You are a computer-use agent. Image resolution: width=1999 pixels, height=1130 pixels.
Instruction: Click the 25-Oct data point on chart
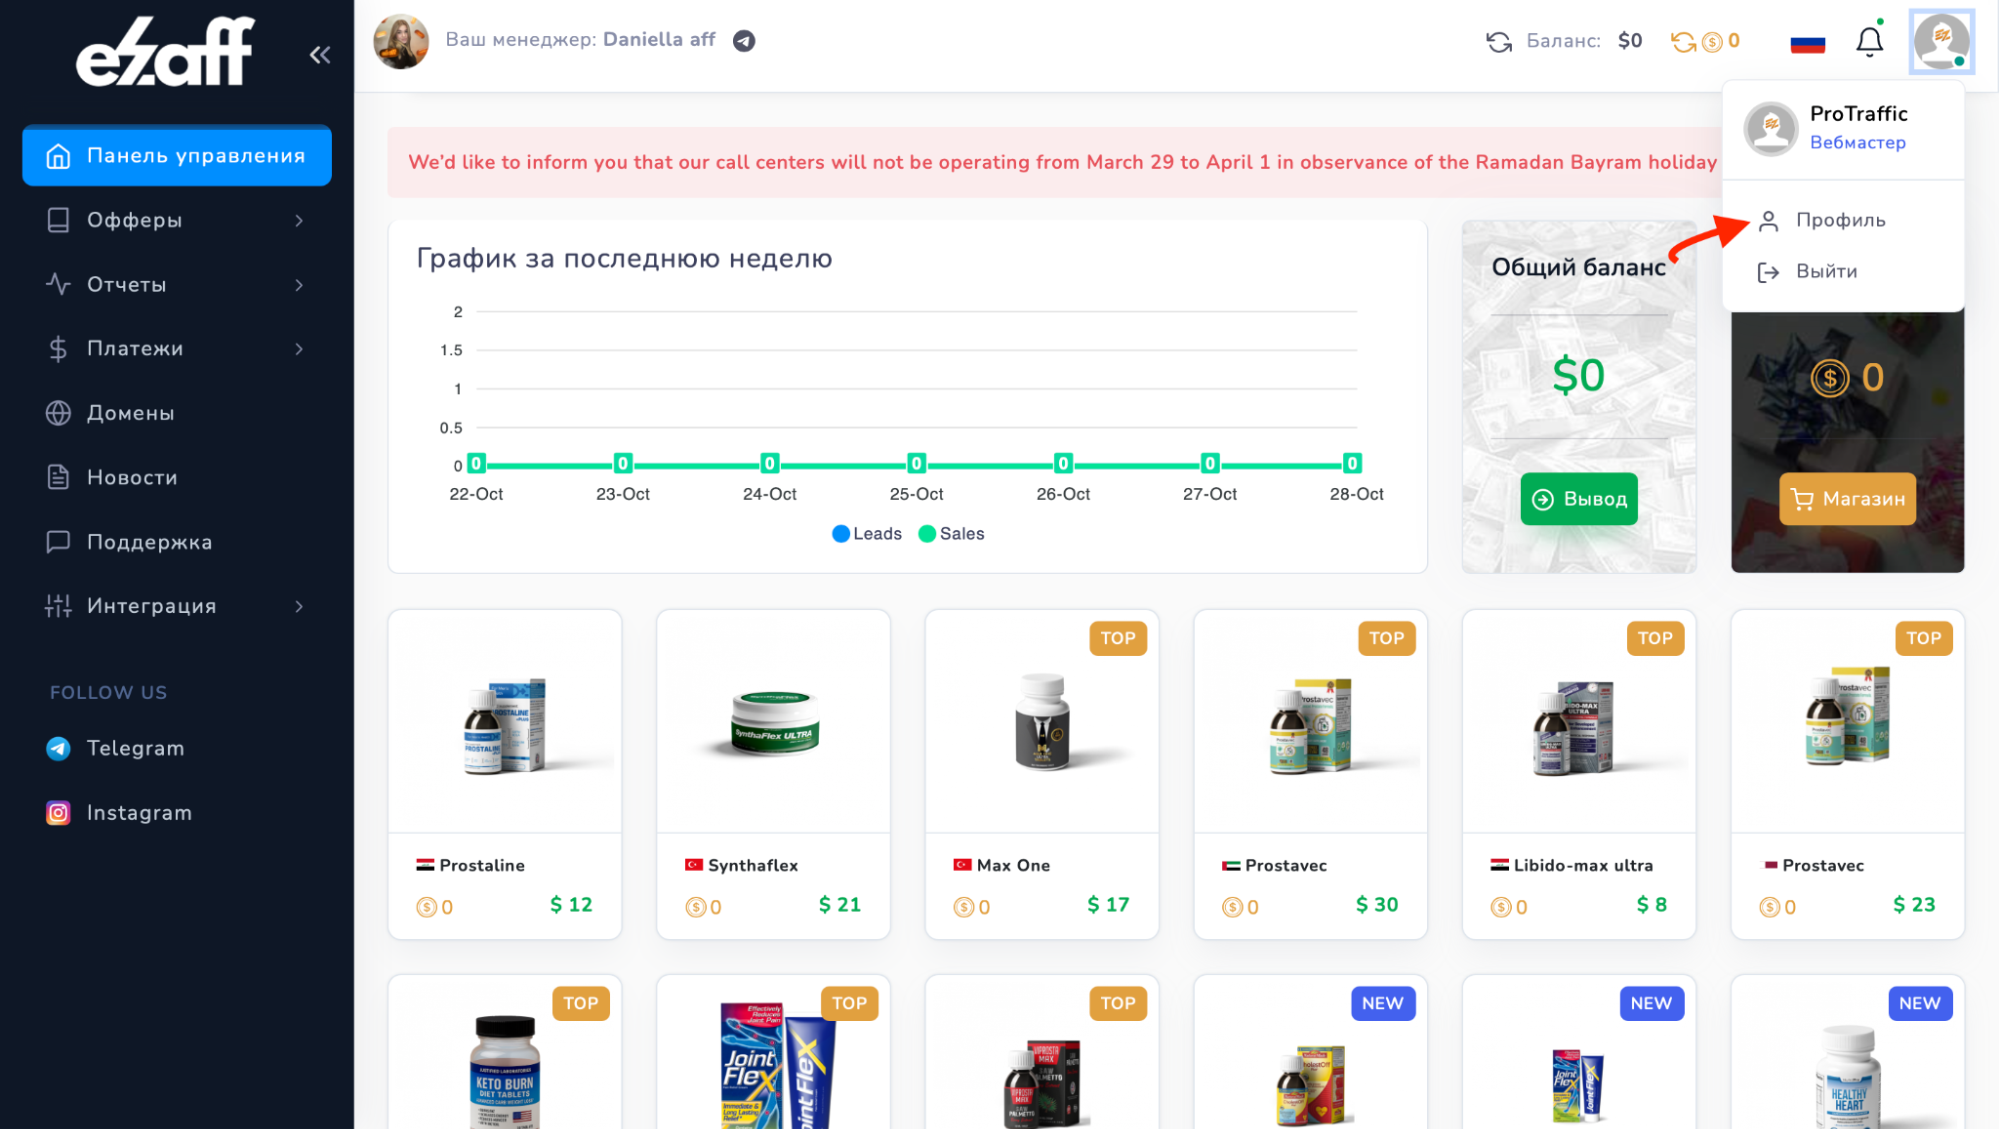point(916,464)
